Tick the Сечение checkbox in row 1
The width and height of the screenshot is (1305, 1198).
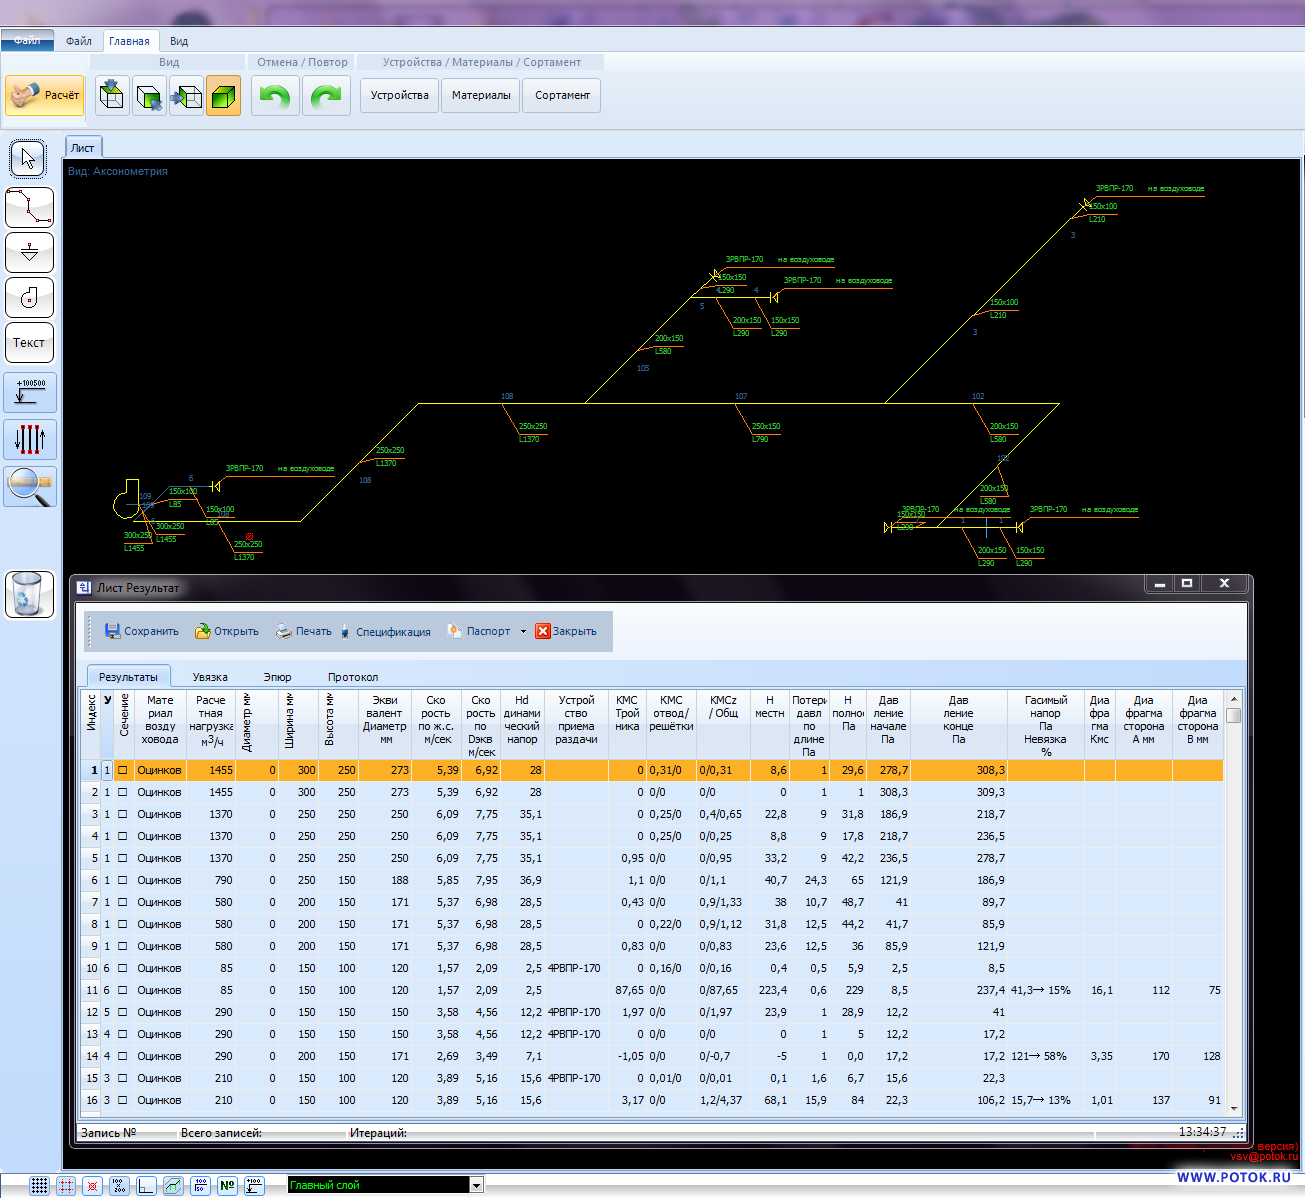tap(123, 770)
